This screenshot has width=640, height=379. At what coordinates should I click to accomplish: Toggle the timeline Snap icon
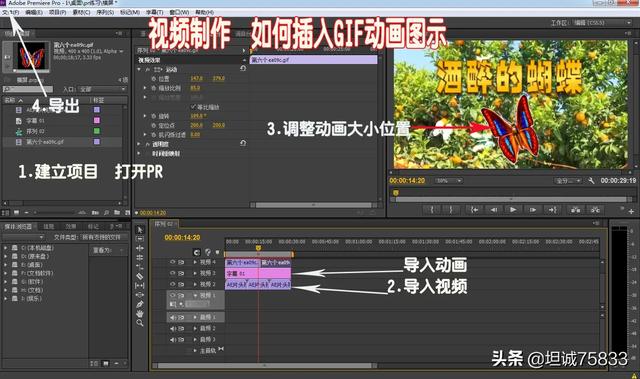197,253
